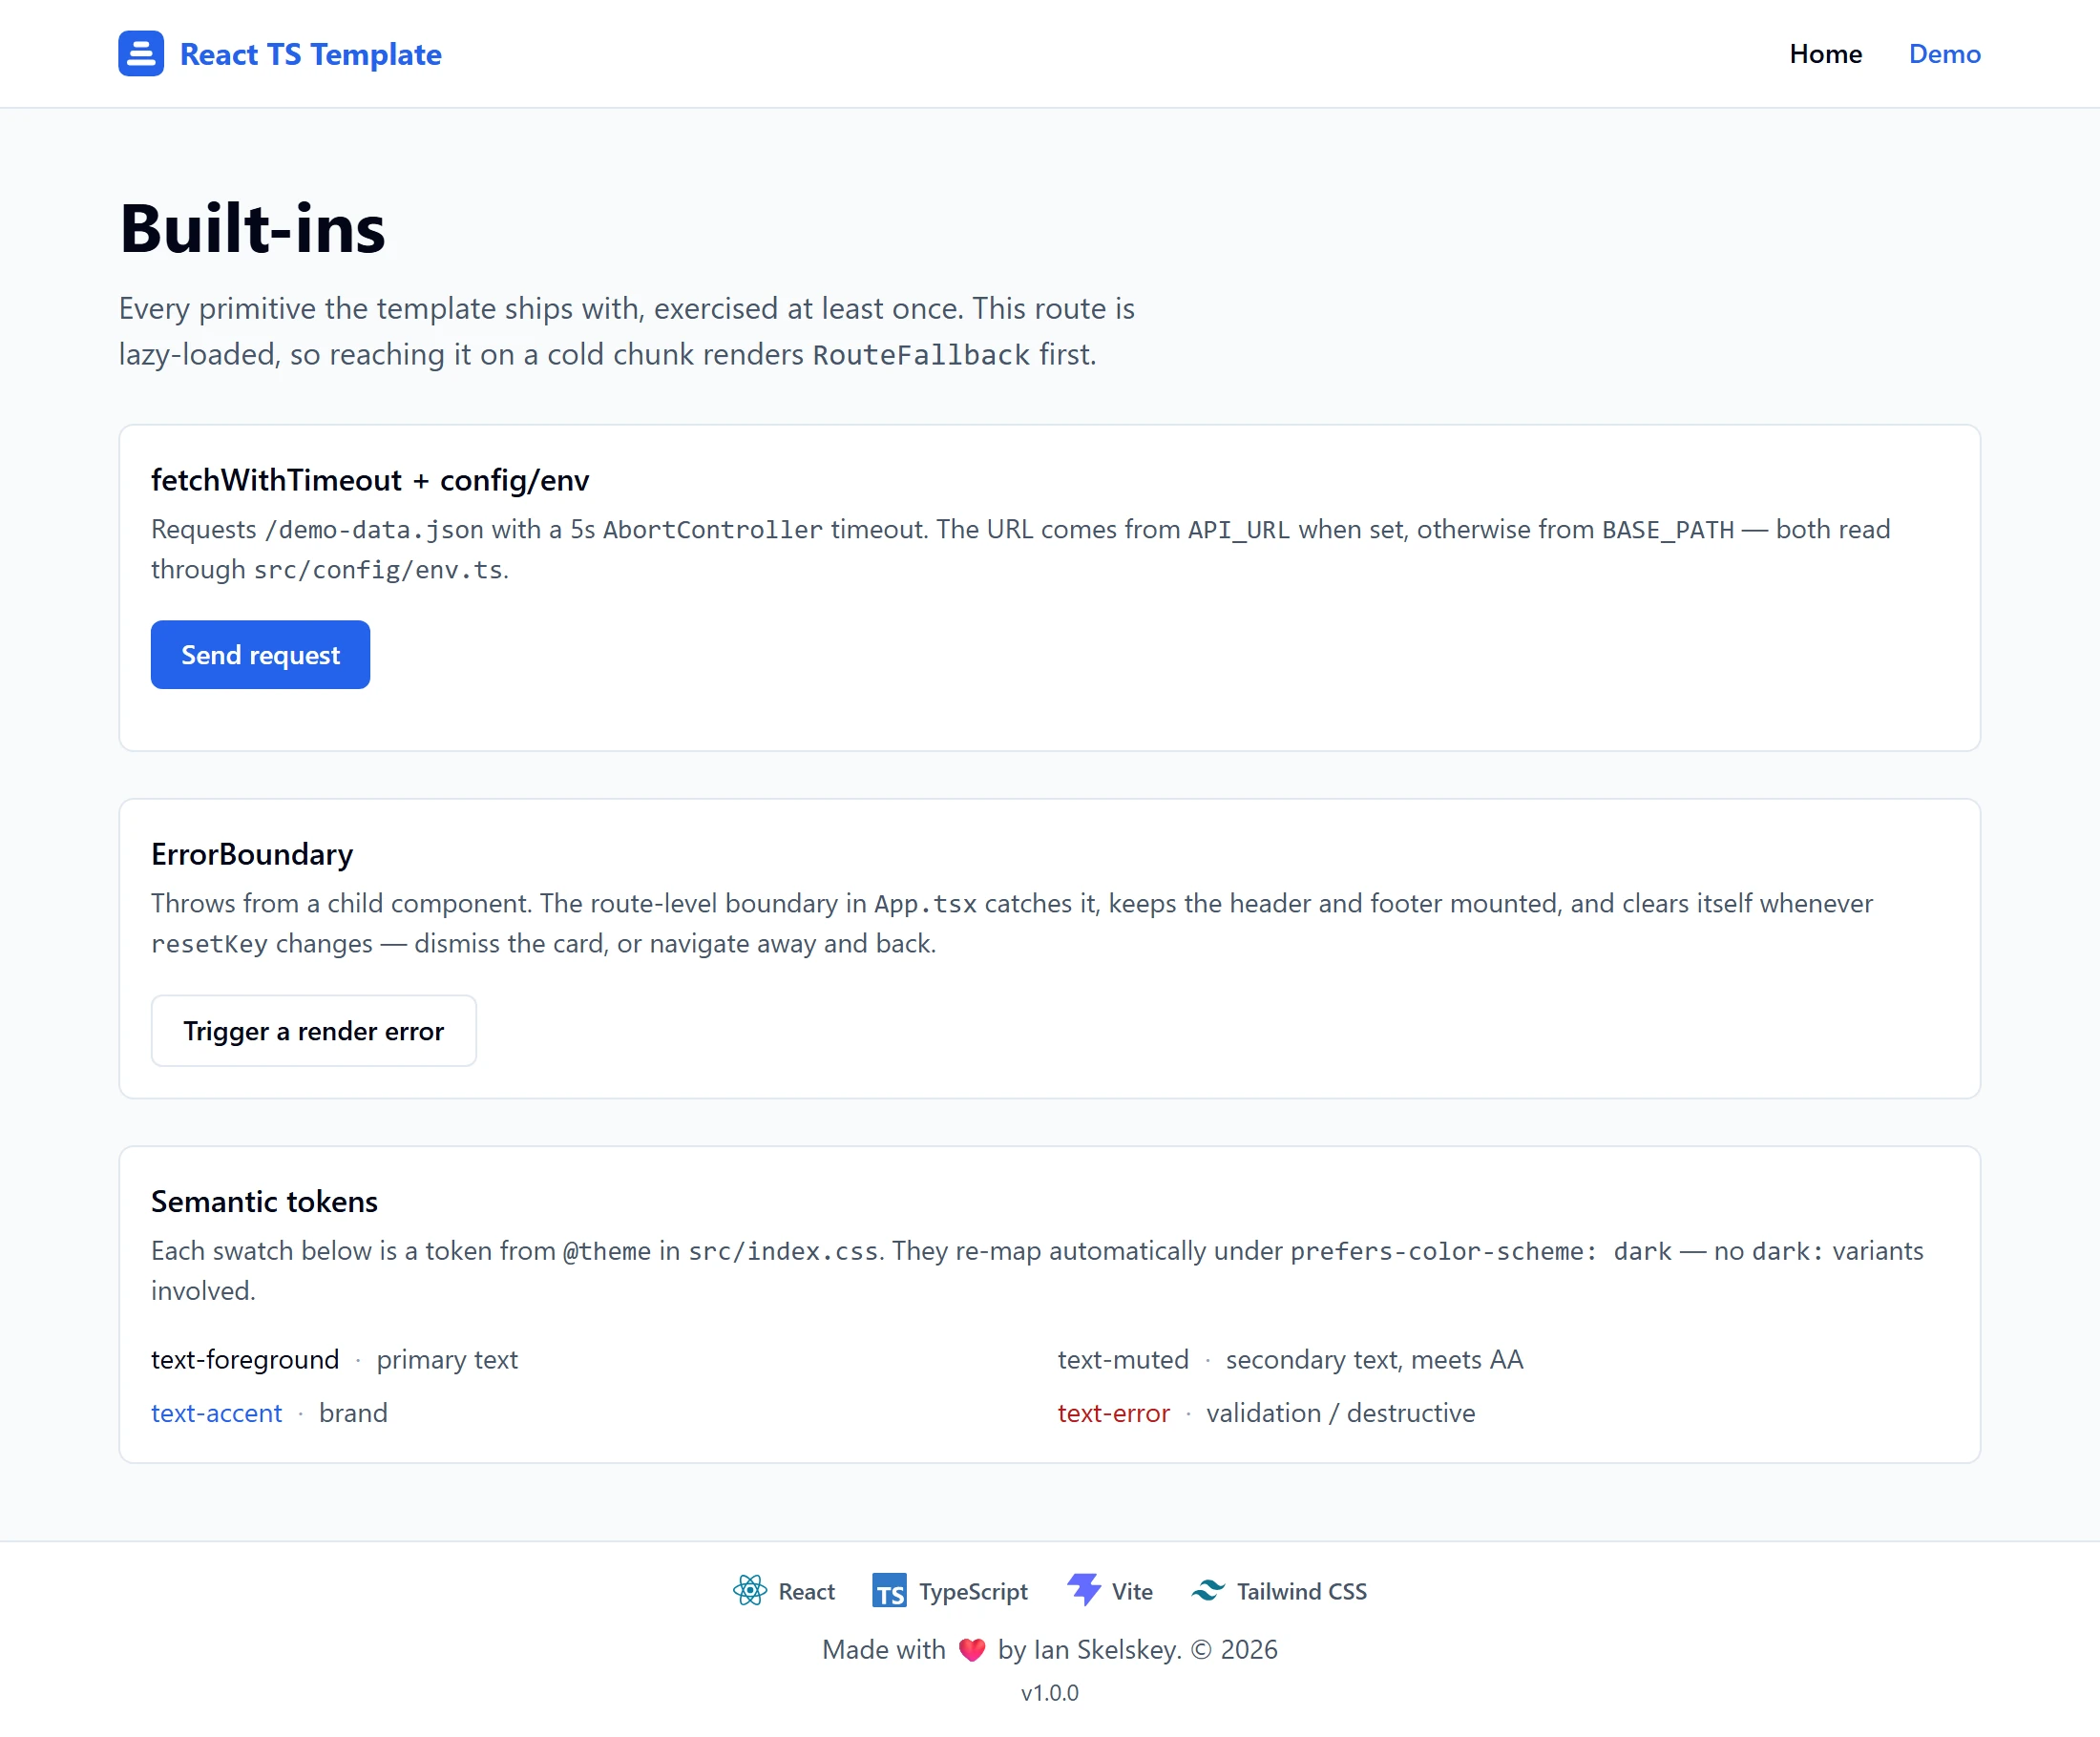This screenshot has height=1737, width=2100.
Task: Open the Tailwind CSS footer link text
Action: (x=1301, y=1591)
